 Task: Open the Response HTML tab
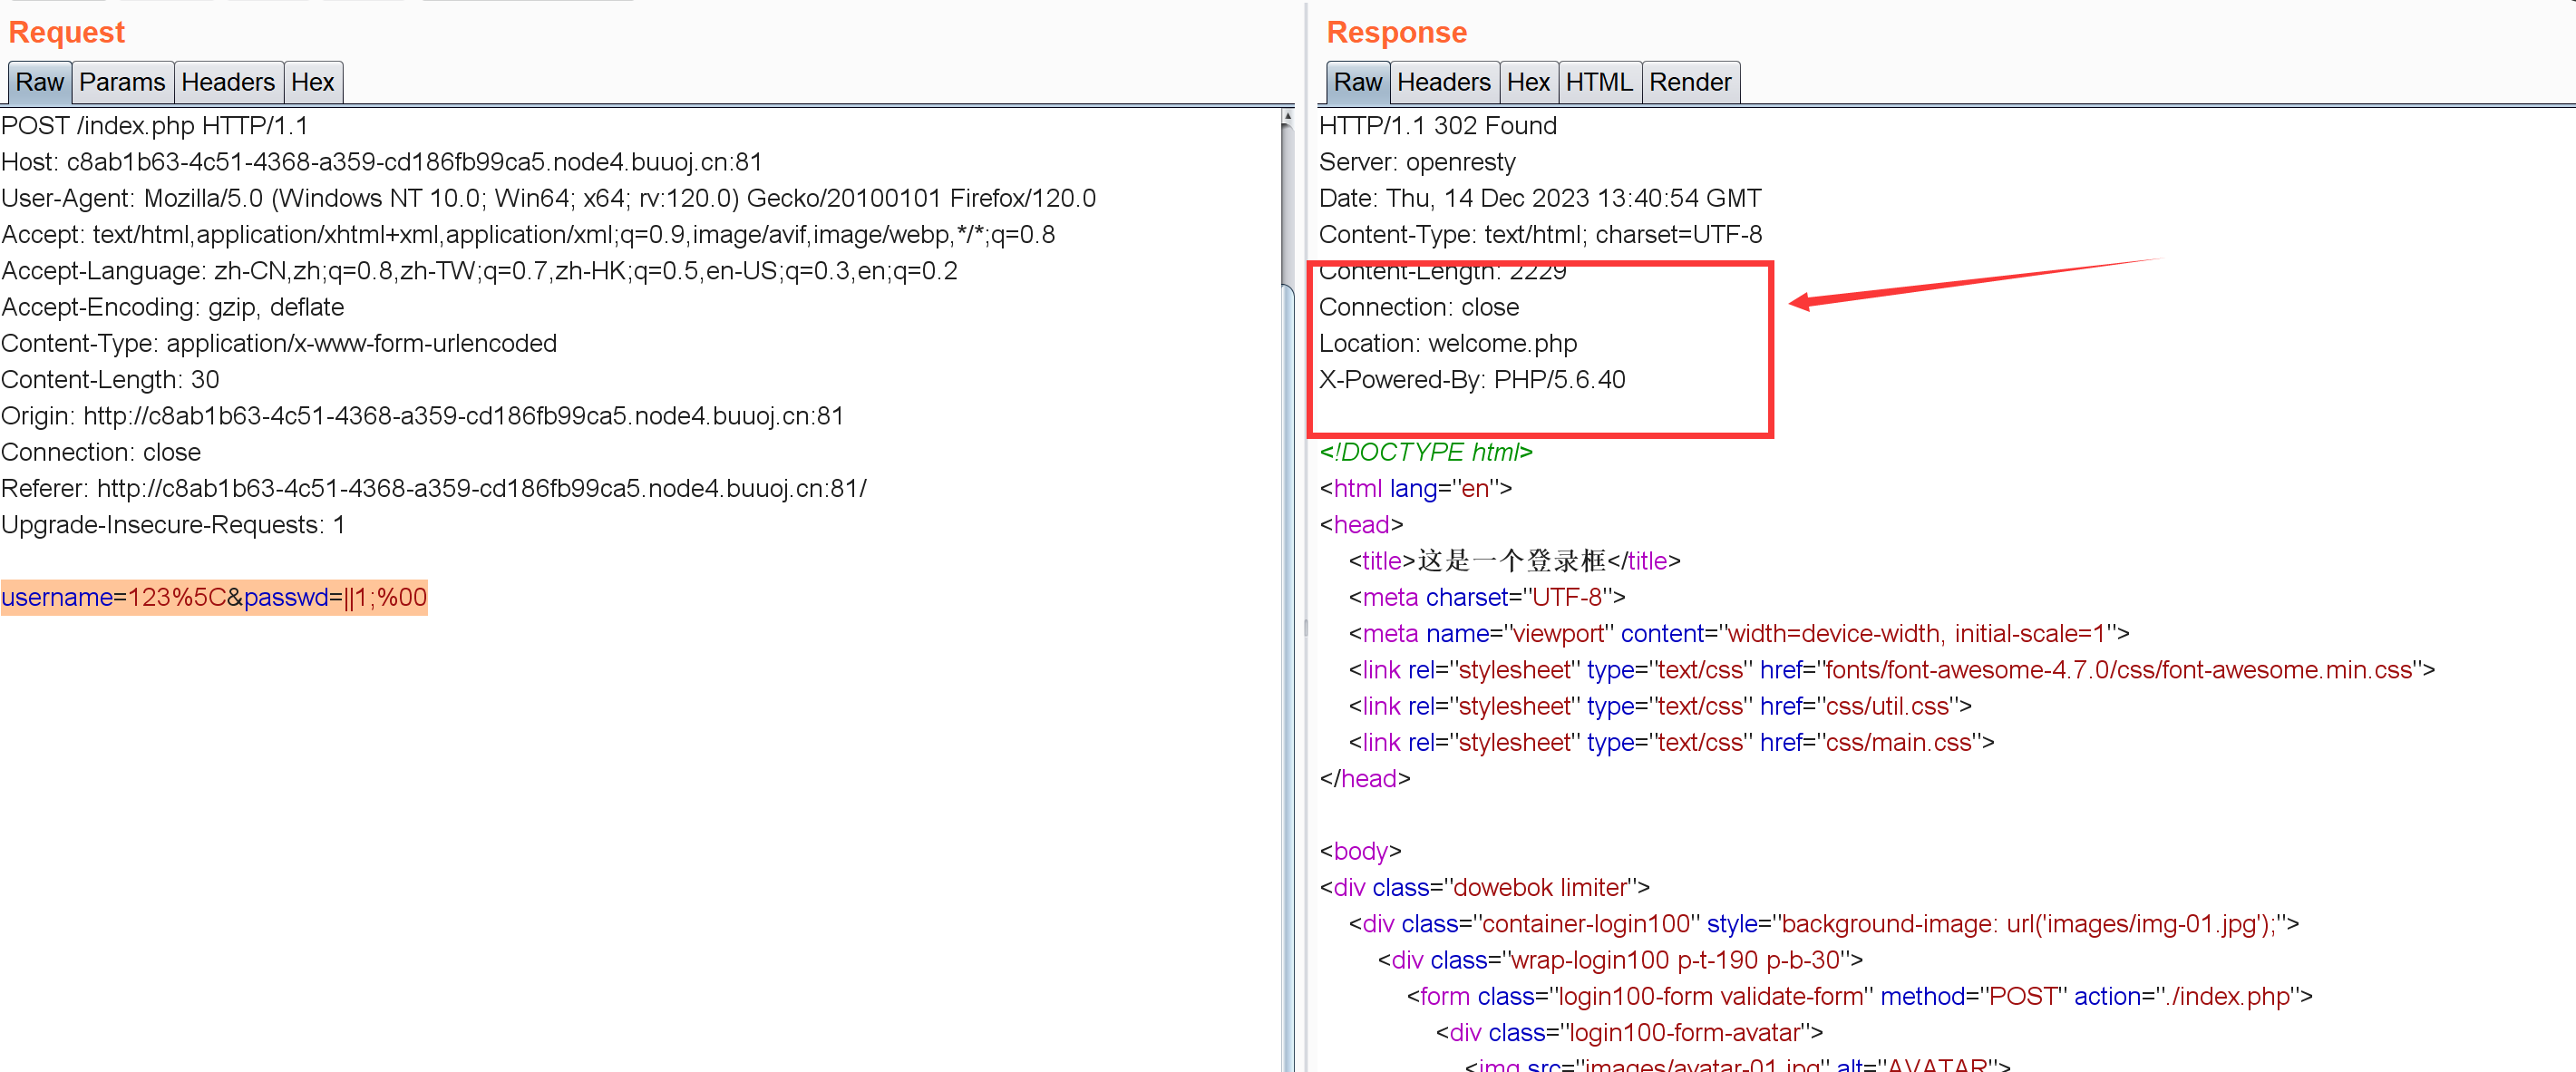click(1599, 82)
